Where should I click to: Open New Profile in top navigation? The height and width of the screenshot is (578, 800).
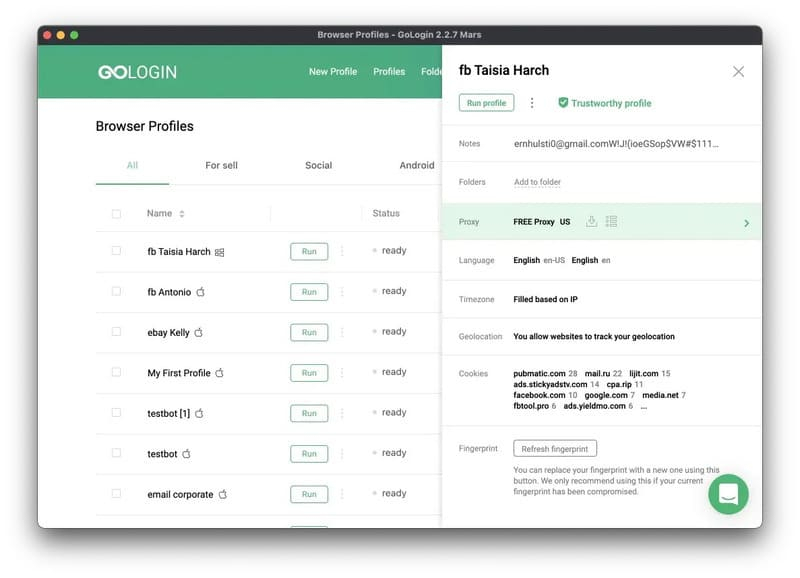click(x=333, y=71)
